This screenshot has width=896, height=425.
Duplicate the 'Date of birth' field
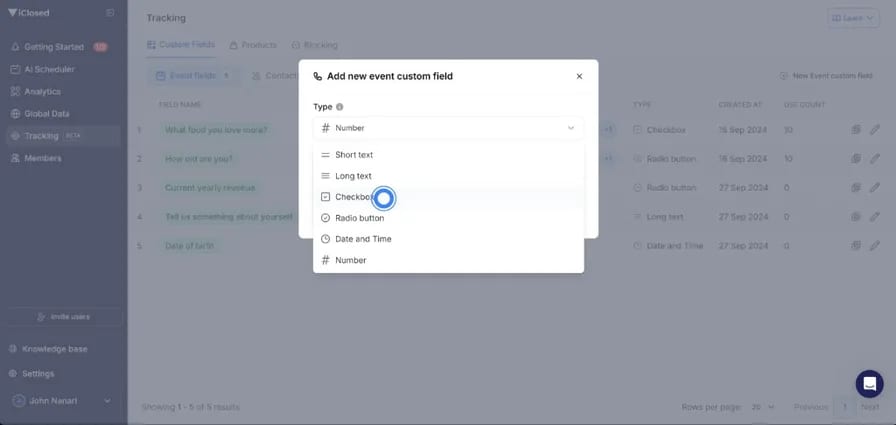[x=856, y=246]
